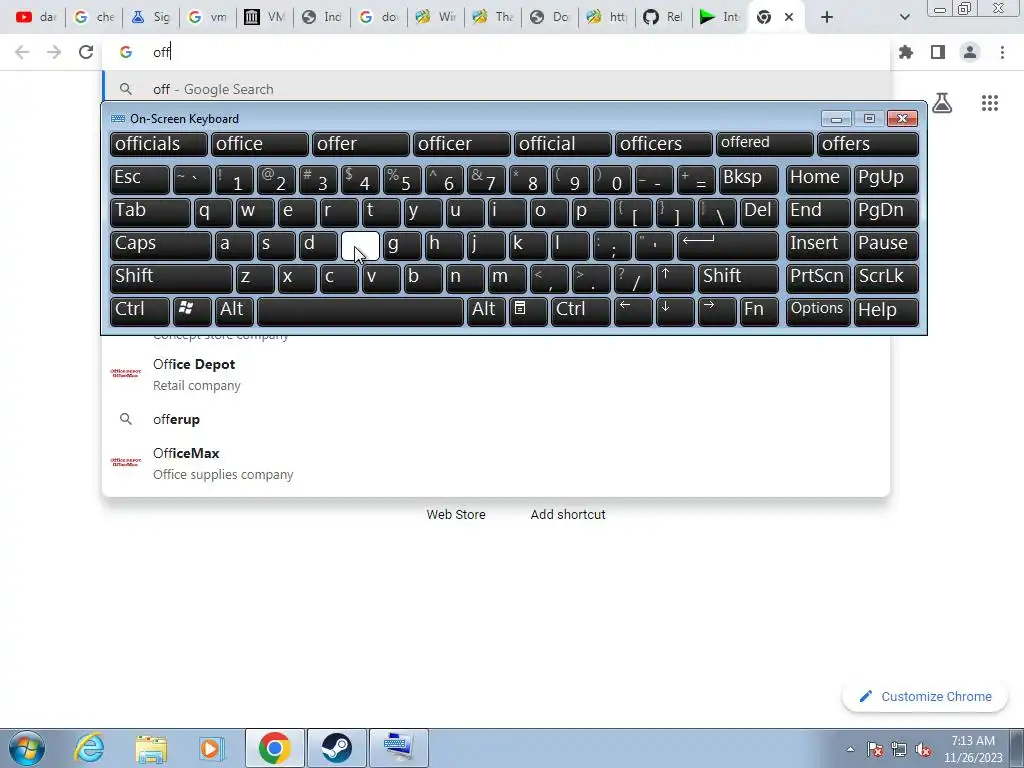Toggle the right Shift key
The width and height of the screenshot is (1024, 768).
click(738, 279)
